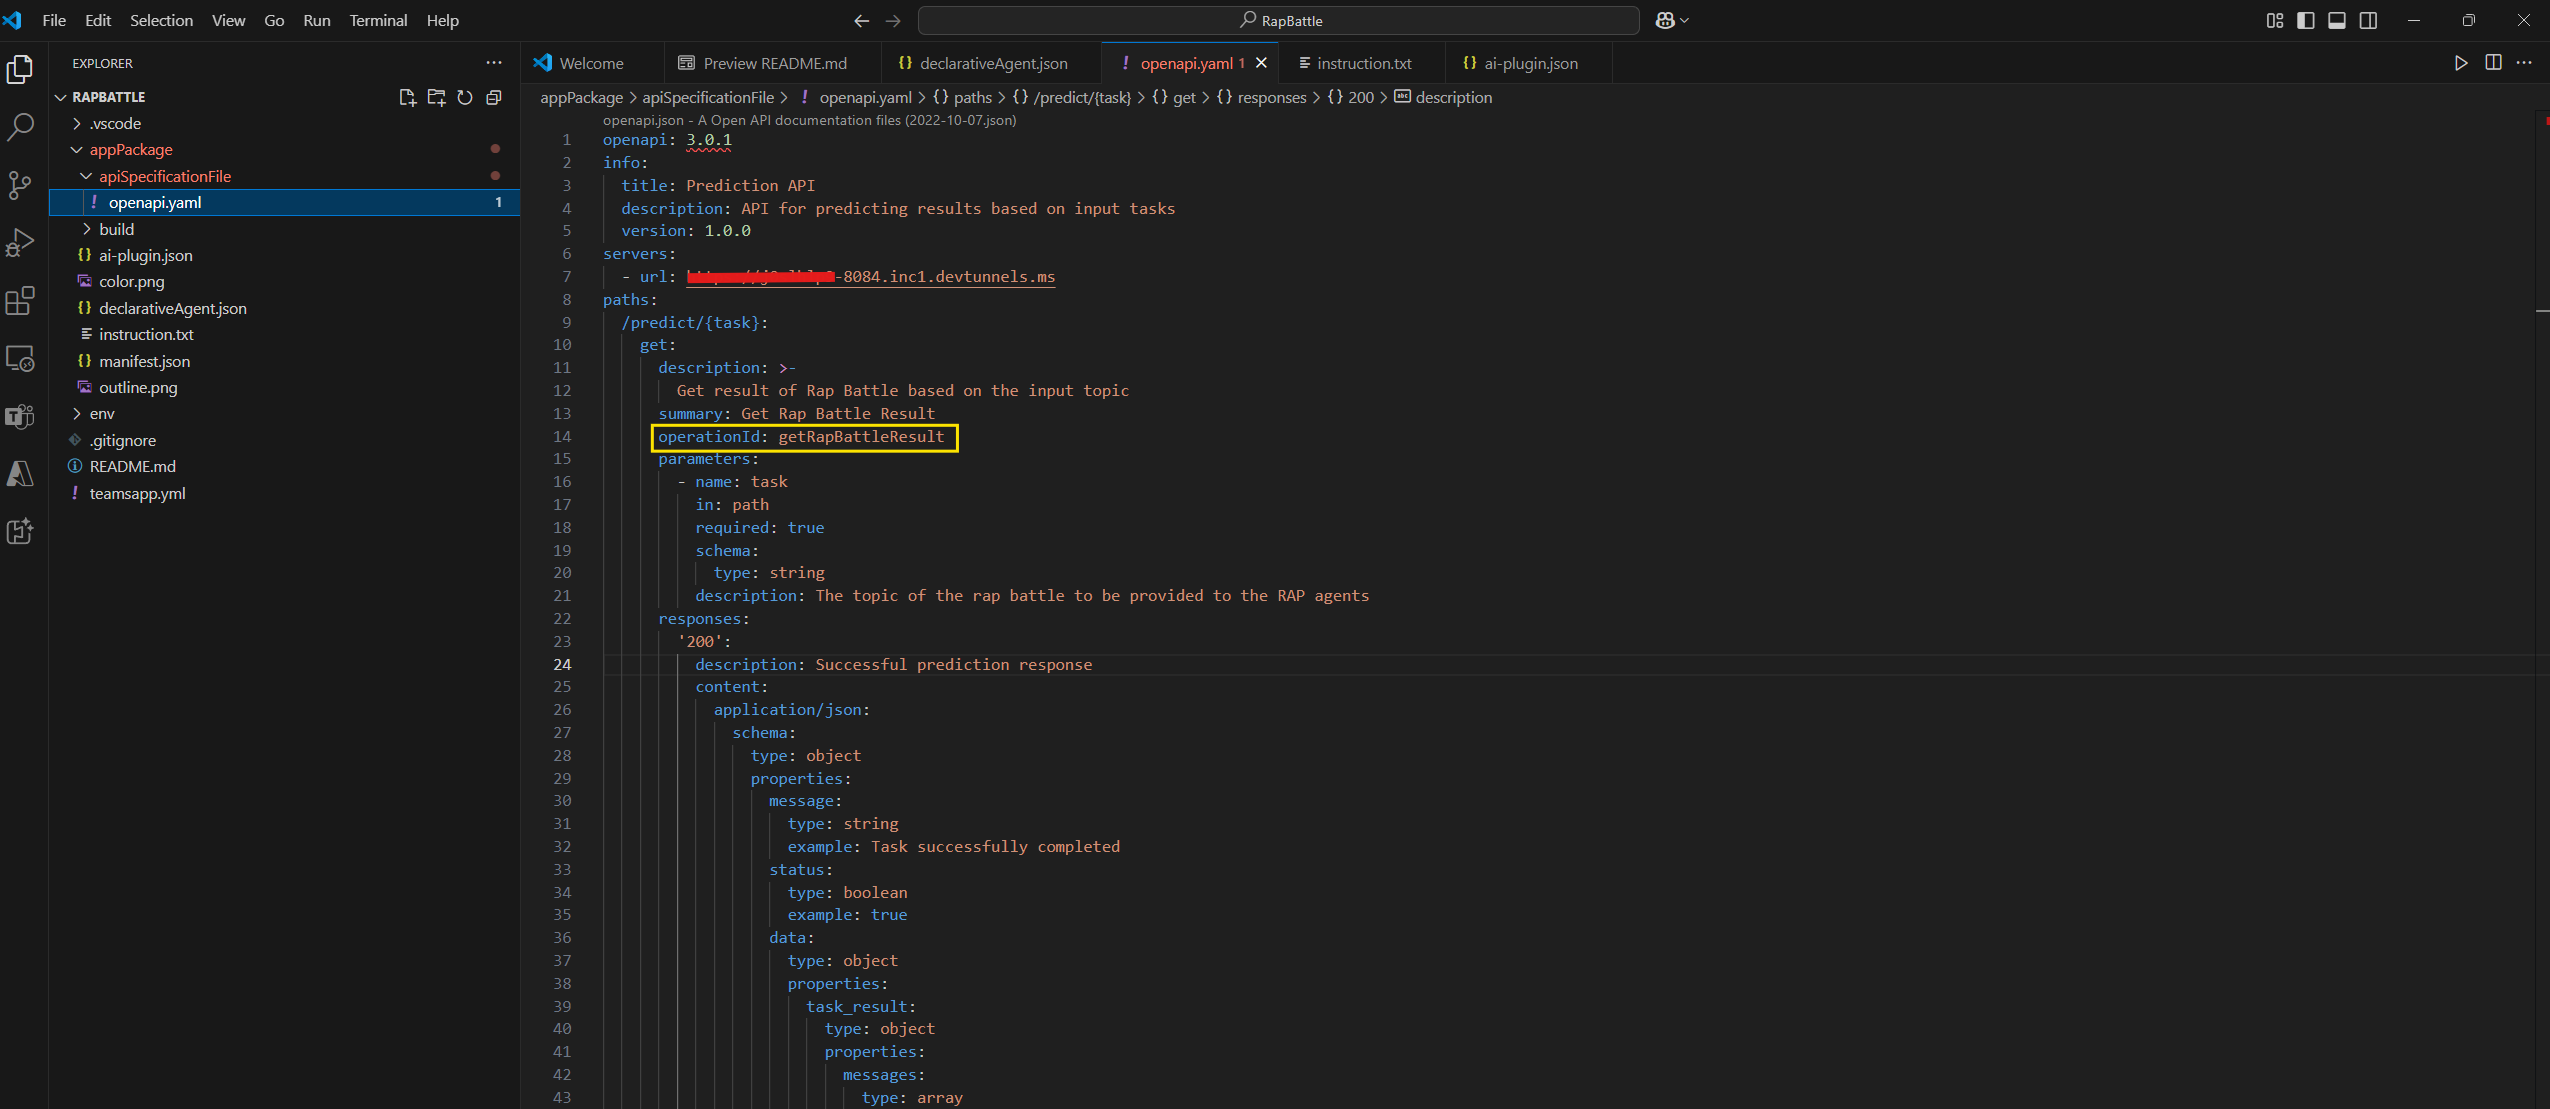This screenshot has height=1109, width=2550.
Task: Open the Selection menu
Action: [x=161, y=20]
